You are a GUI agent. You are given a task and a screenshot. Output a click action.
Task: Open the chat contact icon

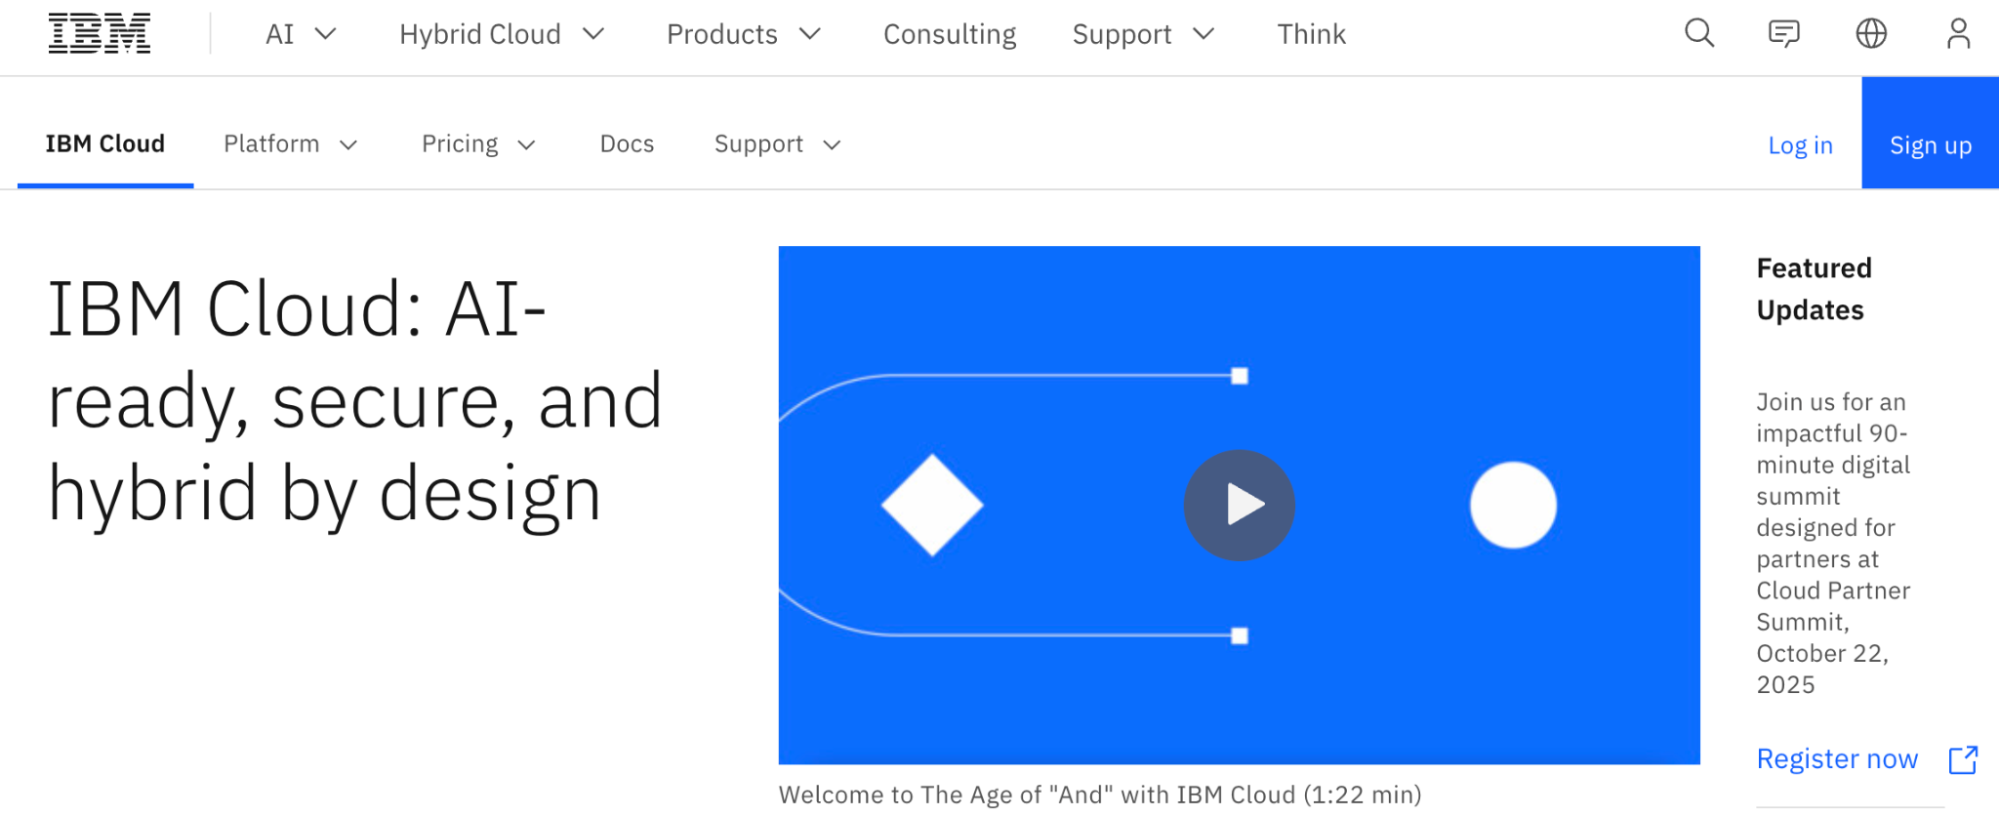1784,34
